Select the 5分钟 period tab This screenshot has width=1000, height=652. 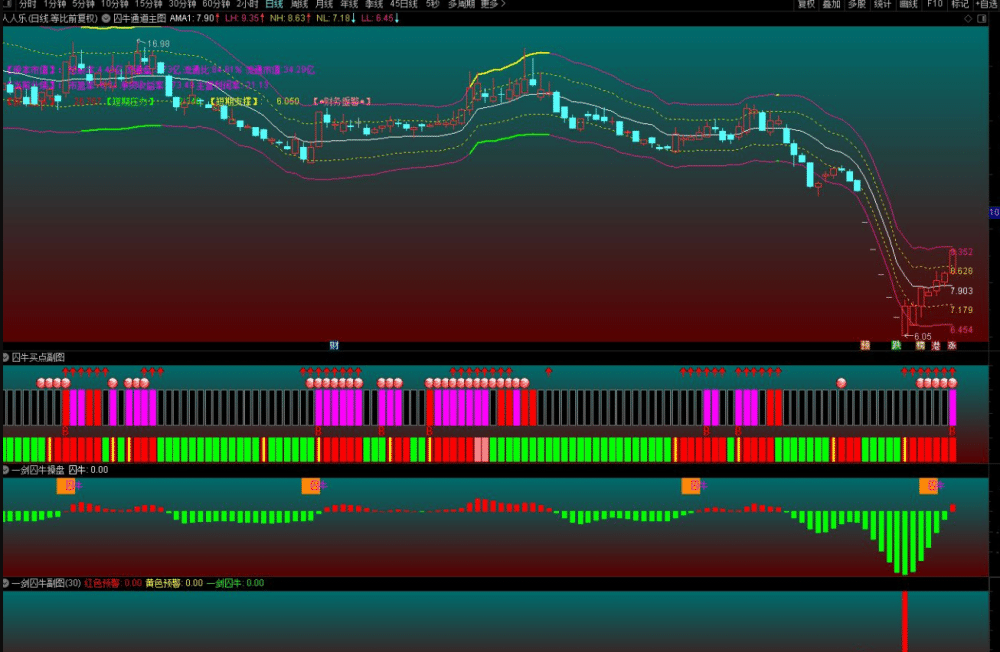point(84,4)
